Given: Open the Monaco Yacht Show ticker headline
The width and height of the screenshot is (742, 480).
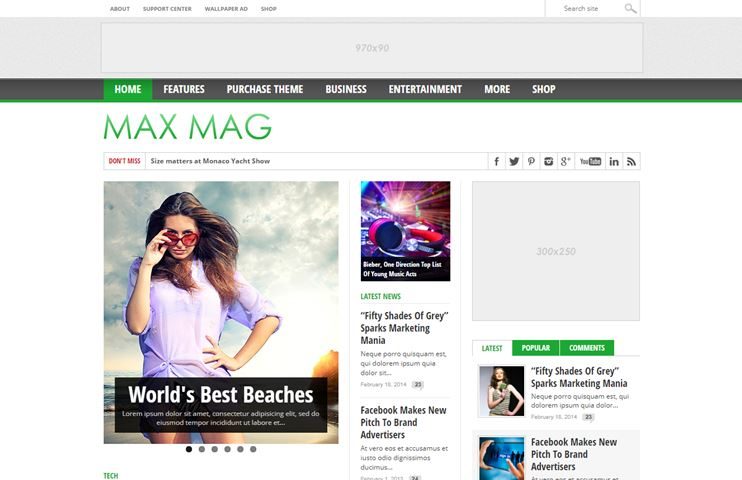Looking at the screenshot, I should 210,161.
